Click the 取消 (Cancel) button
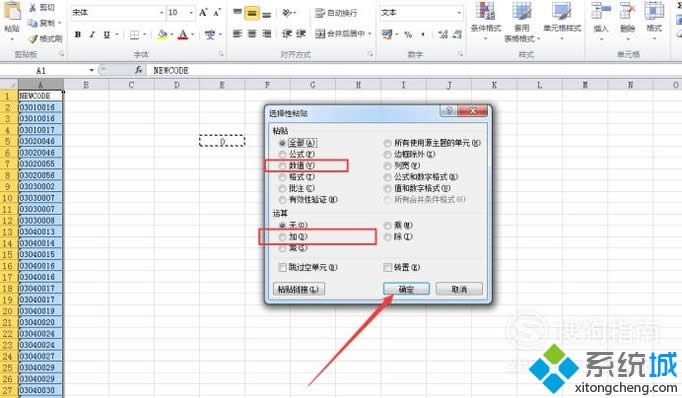The width and height of the screenshot is (682, 398). (x=459, y=289)
